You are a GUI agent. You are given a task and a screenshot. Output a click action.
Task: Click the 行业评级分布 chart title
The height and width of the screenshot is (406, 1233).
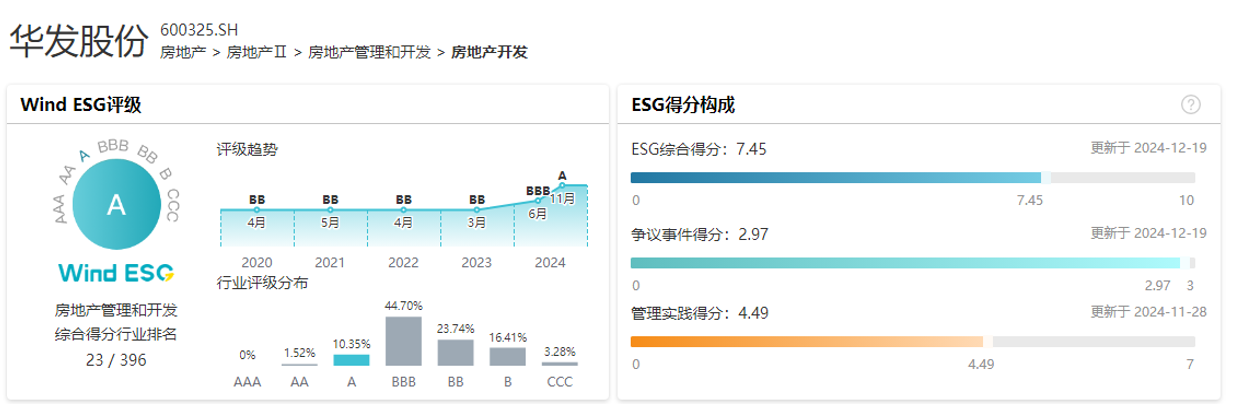click(262, 283)
